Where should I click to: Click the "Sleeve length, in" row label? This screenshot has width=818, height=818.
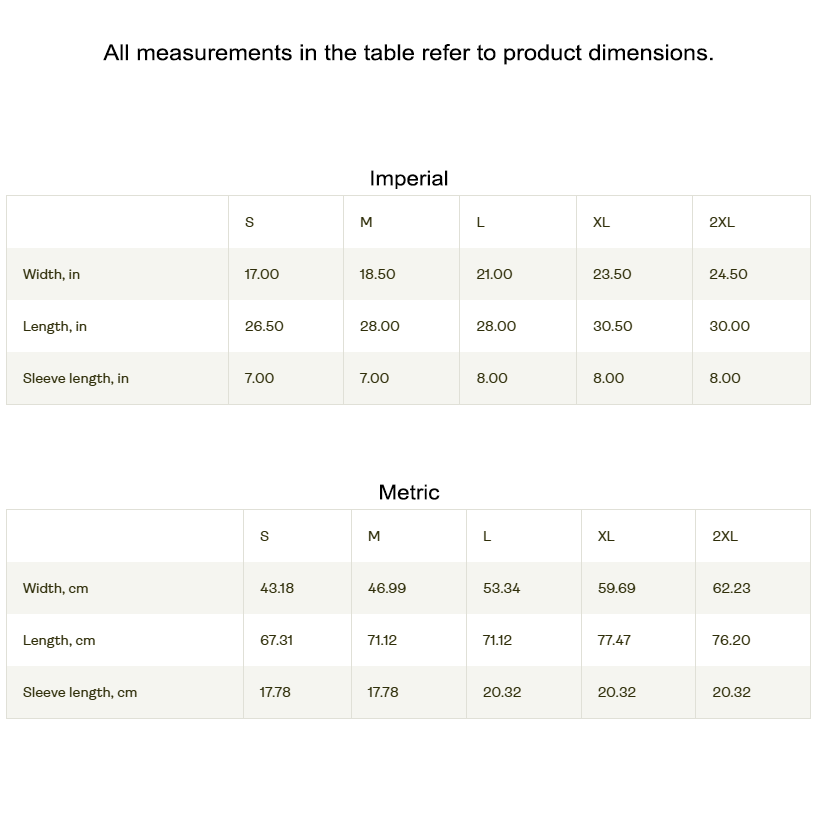click(76, 378)
